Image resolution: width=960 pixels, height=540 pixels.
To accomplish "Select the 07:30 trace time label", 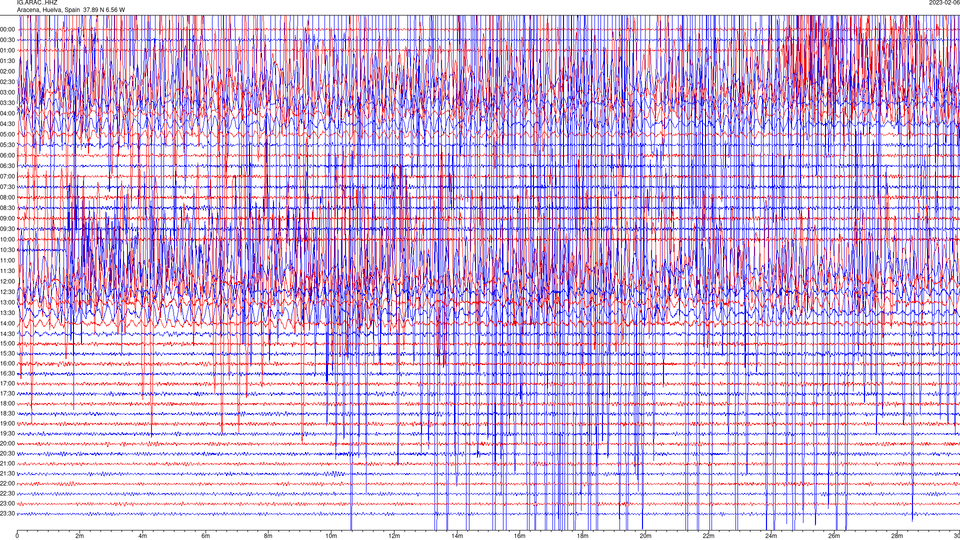I will 7,187.
